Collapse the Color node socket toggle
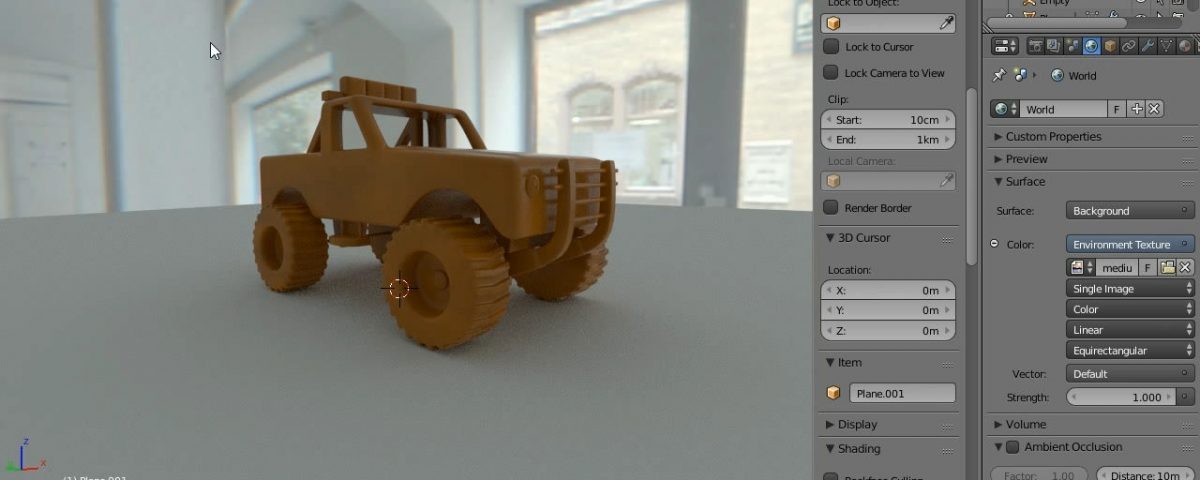This screenshot has height=480, width=1200. pyautogui.click(x=994, y=244)
